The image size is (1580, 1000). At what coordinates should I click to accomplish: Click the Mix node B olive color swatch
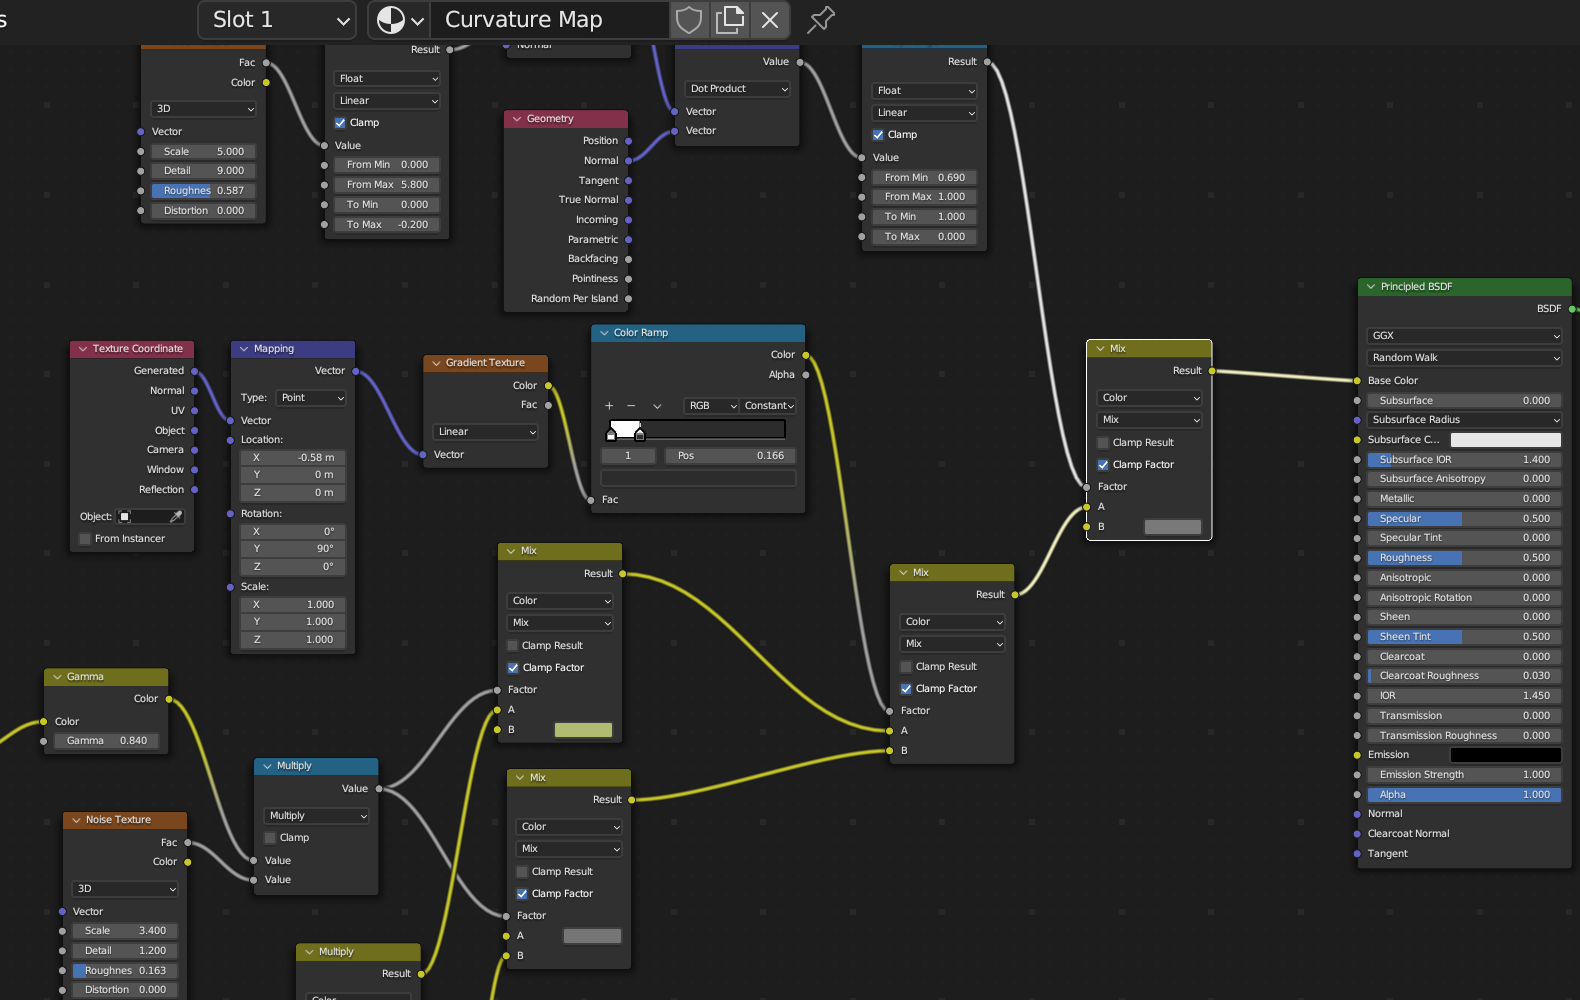[583, 730]
